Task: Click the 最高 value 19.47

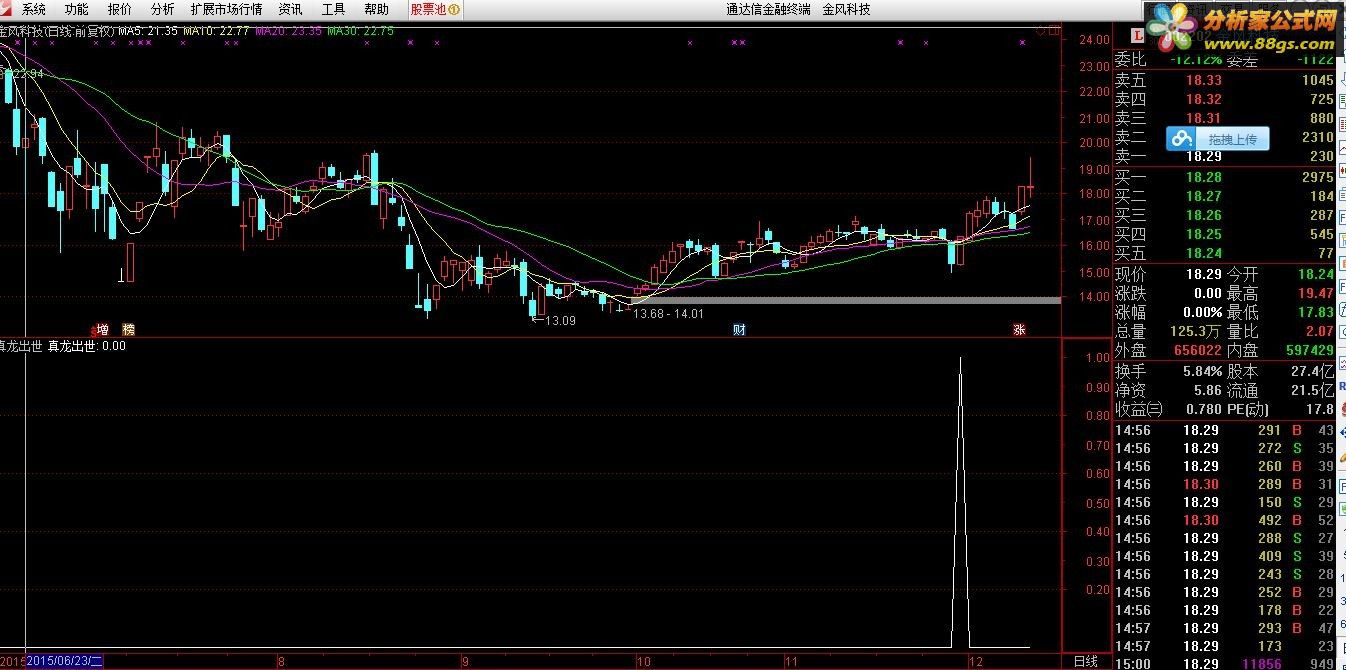Action: [1316, 293]
